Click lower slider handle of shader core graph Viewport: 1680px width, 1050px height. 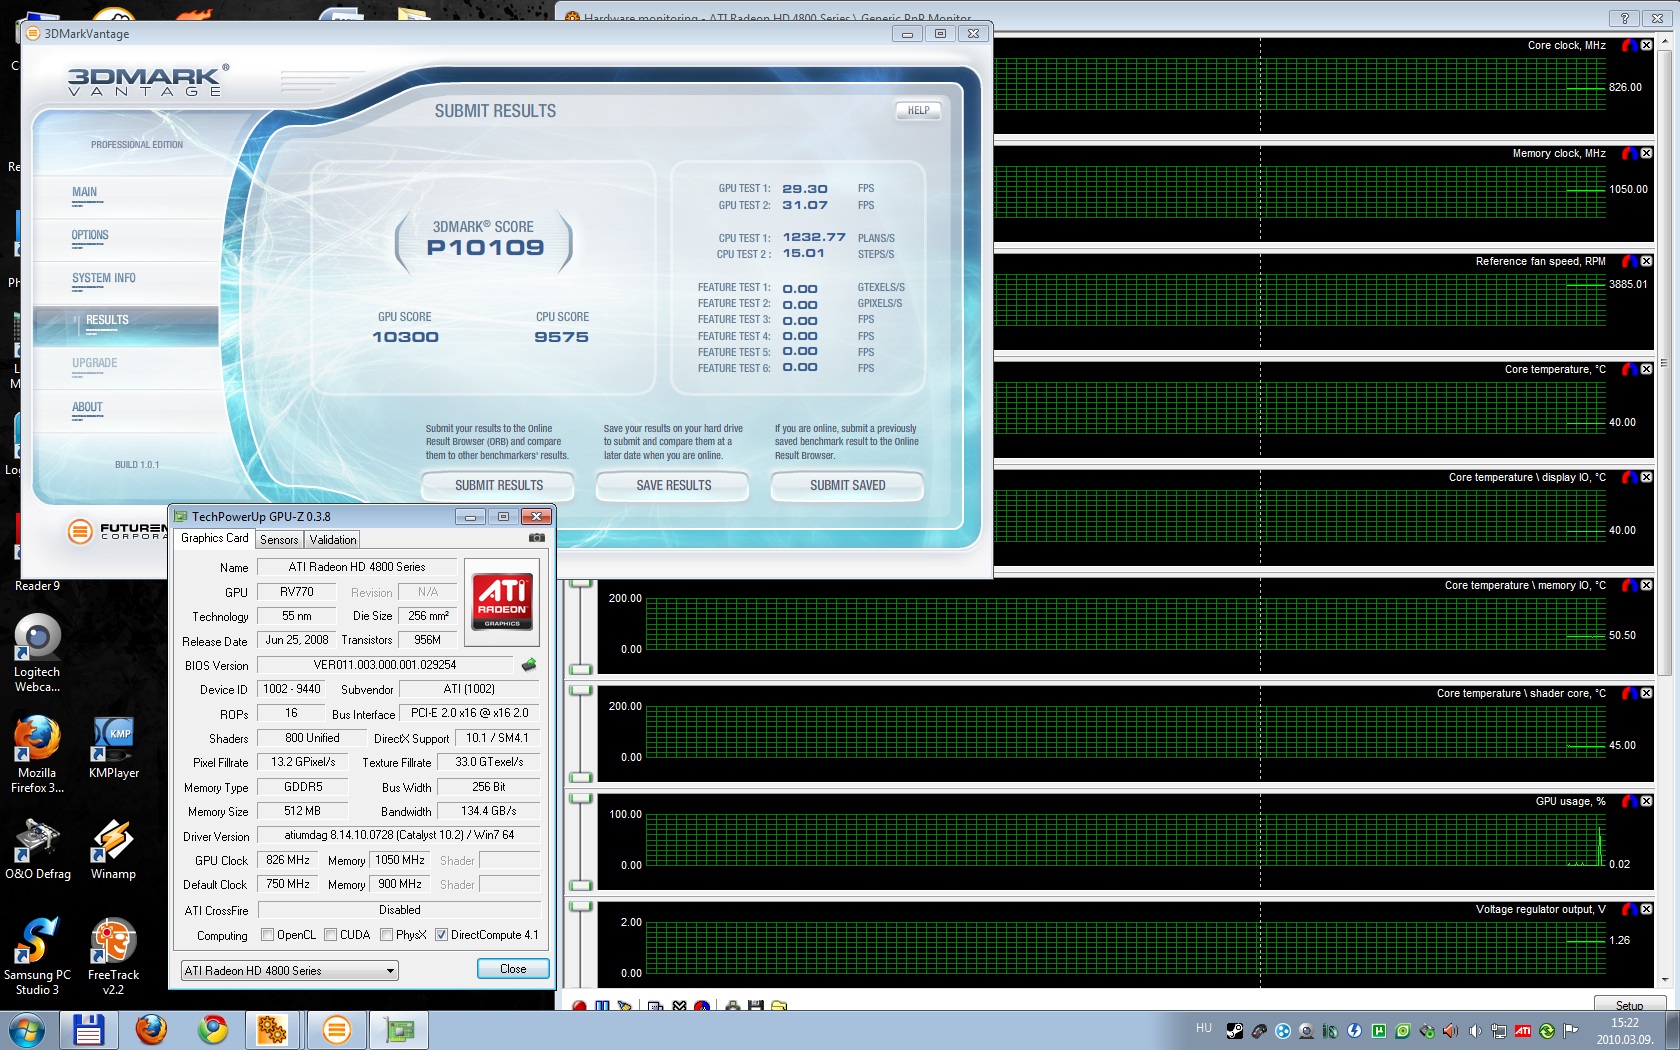point(580,777)
